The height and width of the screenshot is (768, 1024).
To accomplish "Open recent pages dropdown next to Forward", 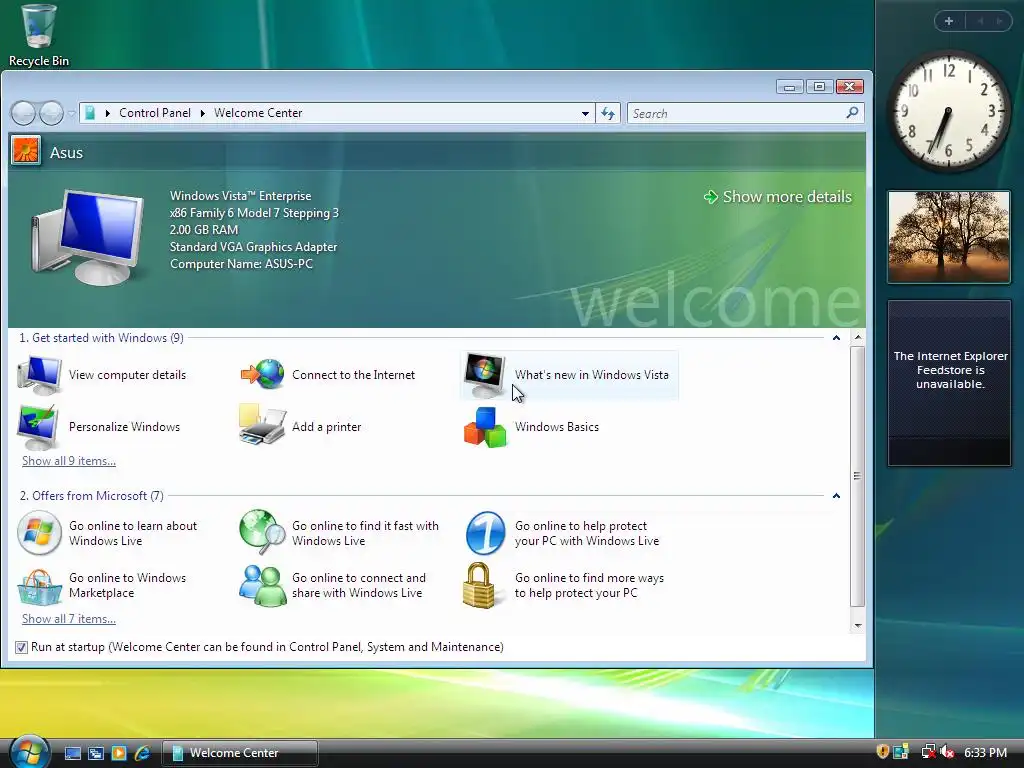I will 71,114.
